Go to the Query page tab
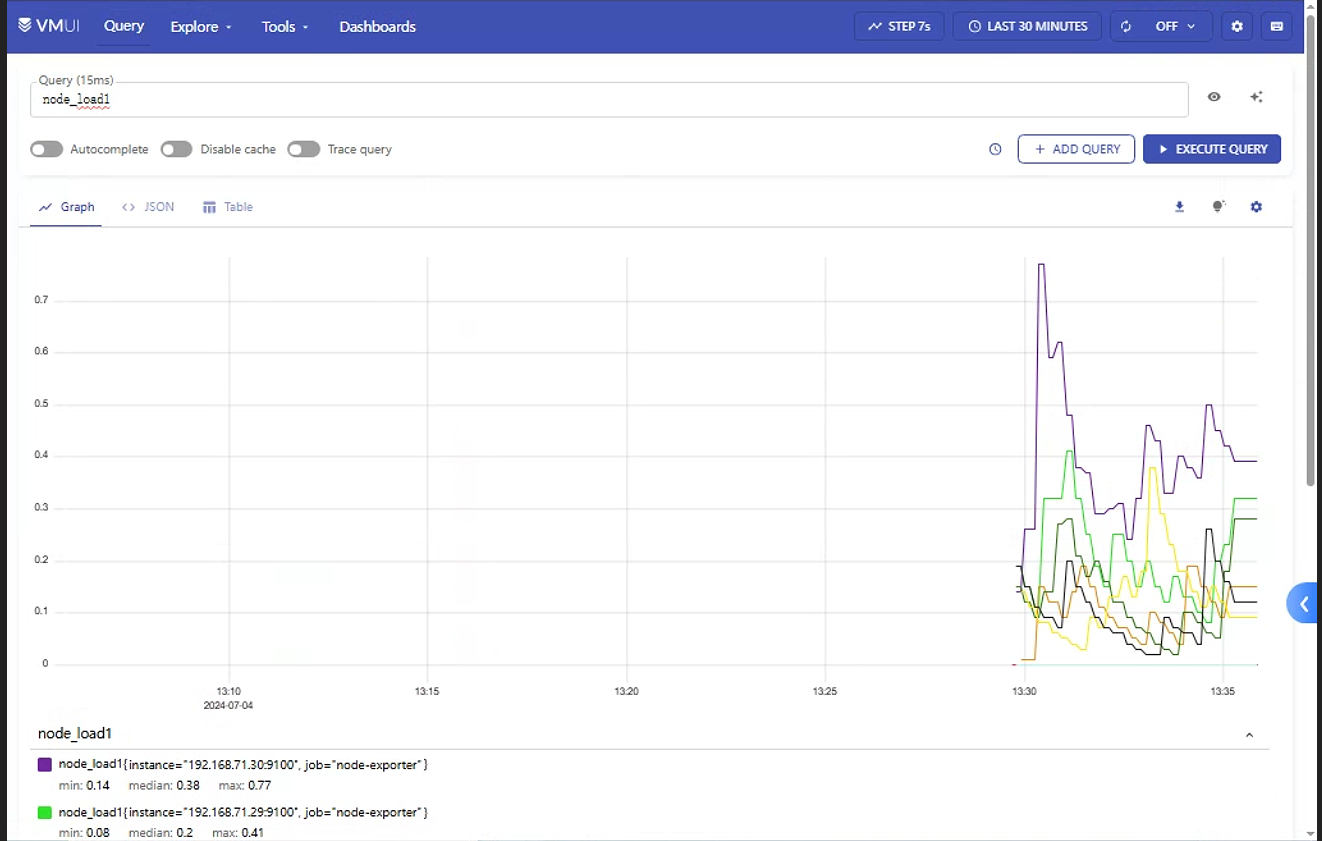1322x841 pixels. [124, 26]
